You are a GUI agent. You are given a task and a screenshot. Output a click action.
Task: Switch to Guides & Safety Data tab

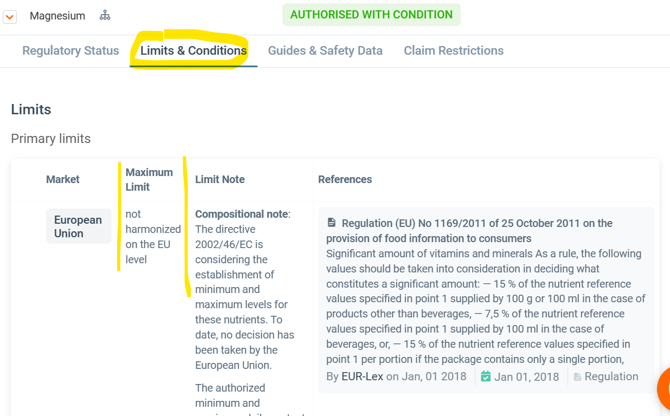pos(325,51)
